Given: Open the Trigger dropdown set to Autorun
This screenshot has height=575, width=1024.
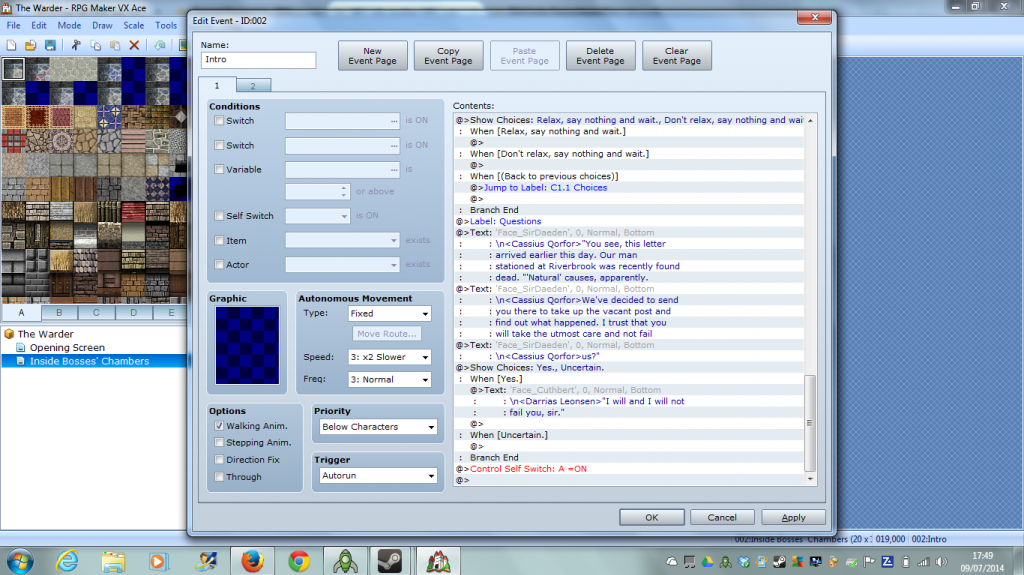Looking at the screenshot, I should click(378, 476).
